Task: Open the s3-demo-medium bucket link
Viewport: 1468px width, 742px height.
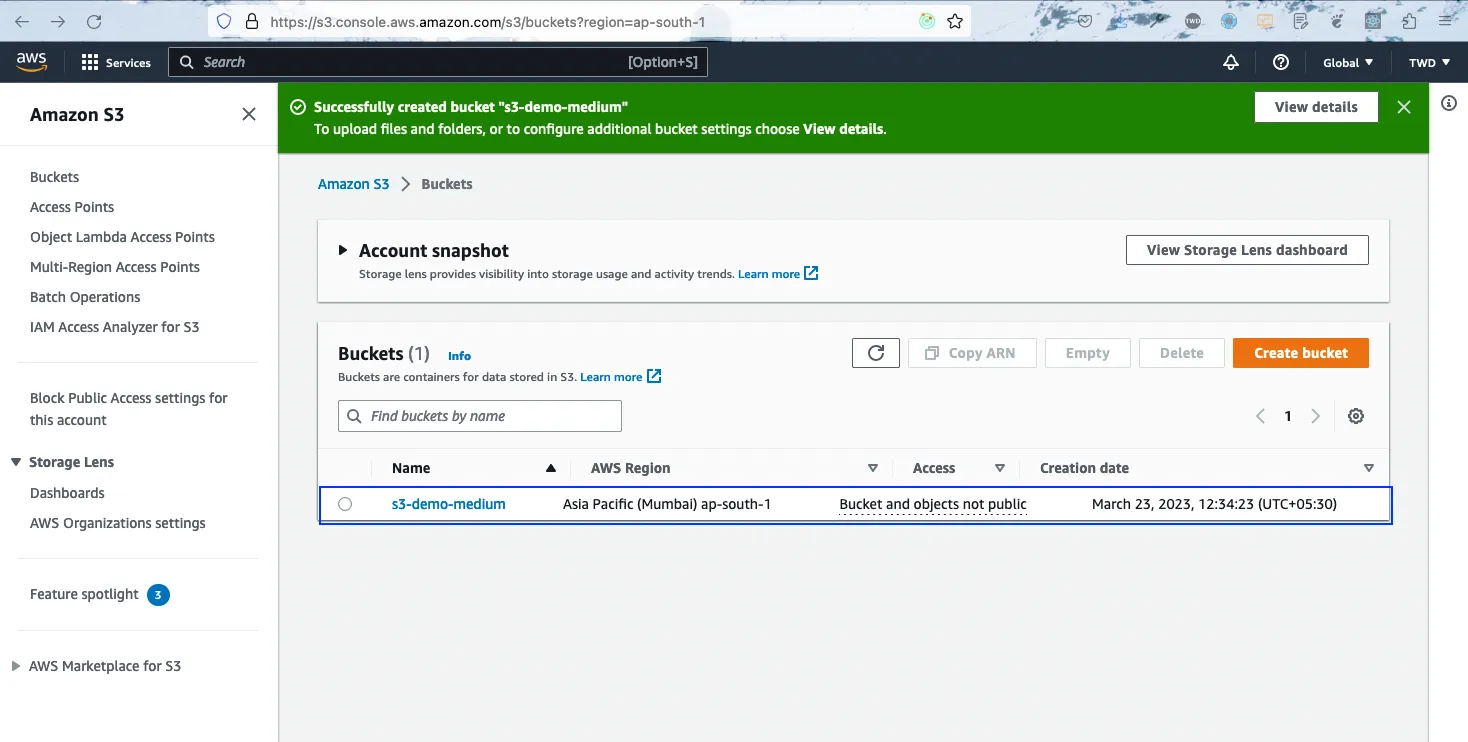Action: click(x=449, y=504)
